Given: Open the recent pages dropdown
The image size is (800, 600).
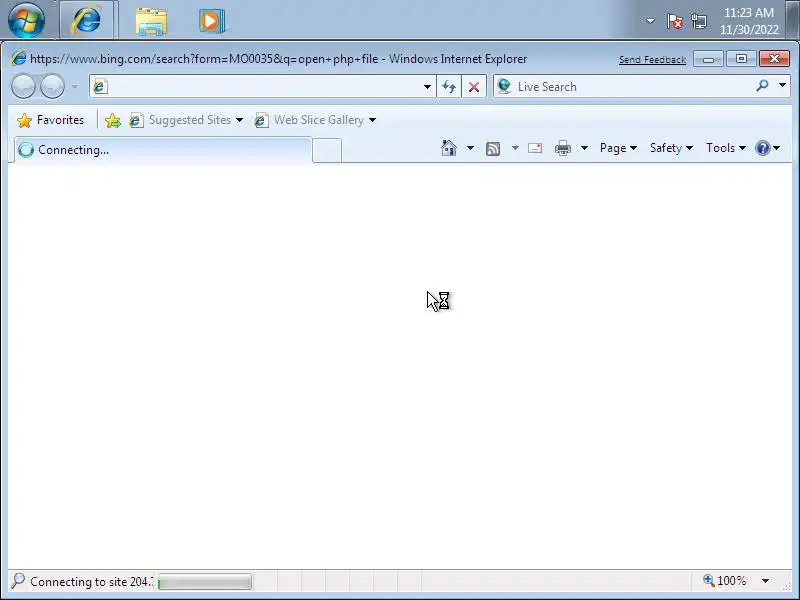Looking at the screenshot, I should (74, 86).
